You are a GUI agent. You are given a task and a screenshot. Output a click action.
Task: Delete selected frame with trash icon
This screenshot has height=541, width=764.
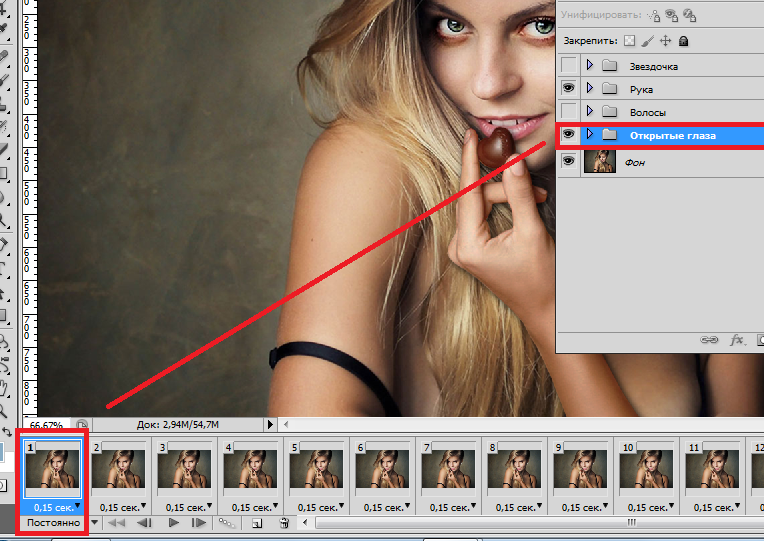pyautogui.click(x=284, y=523)
